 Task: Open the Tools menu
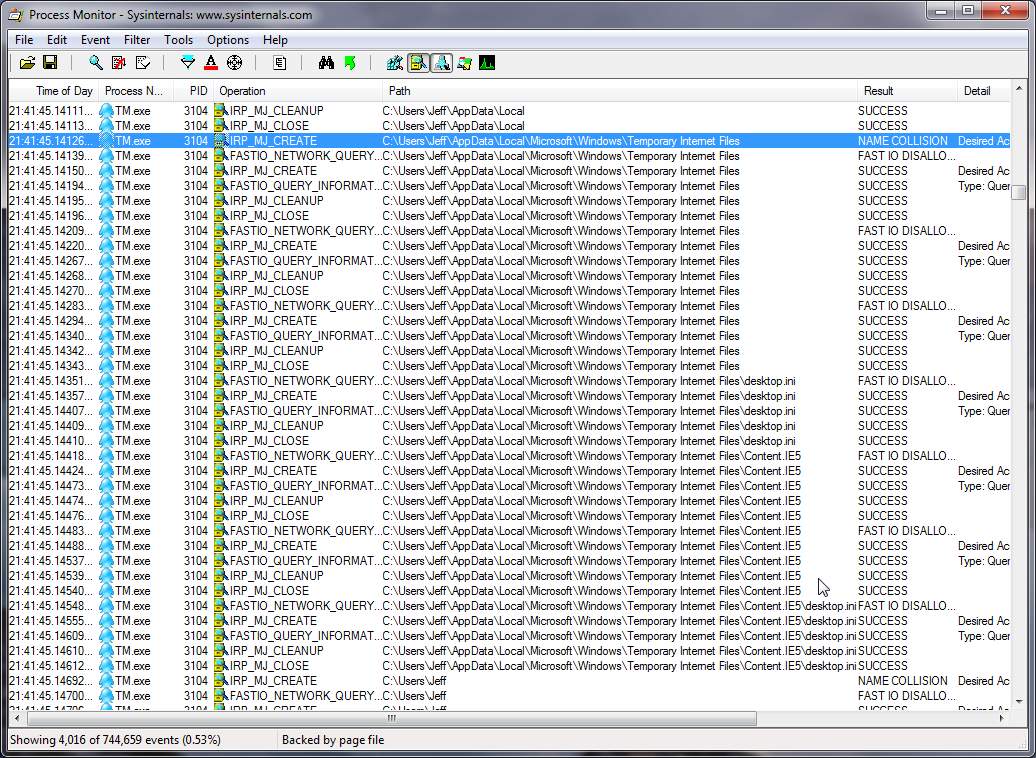[x=178, y=40]
